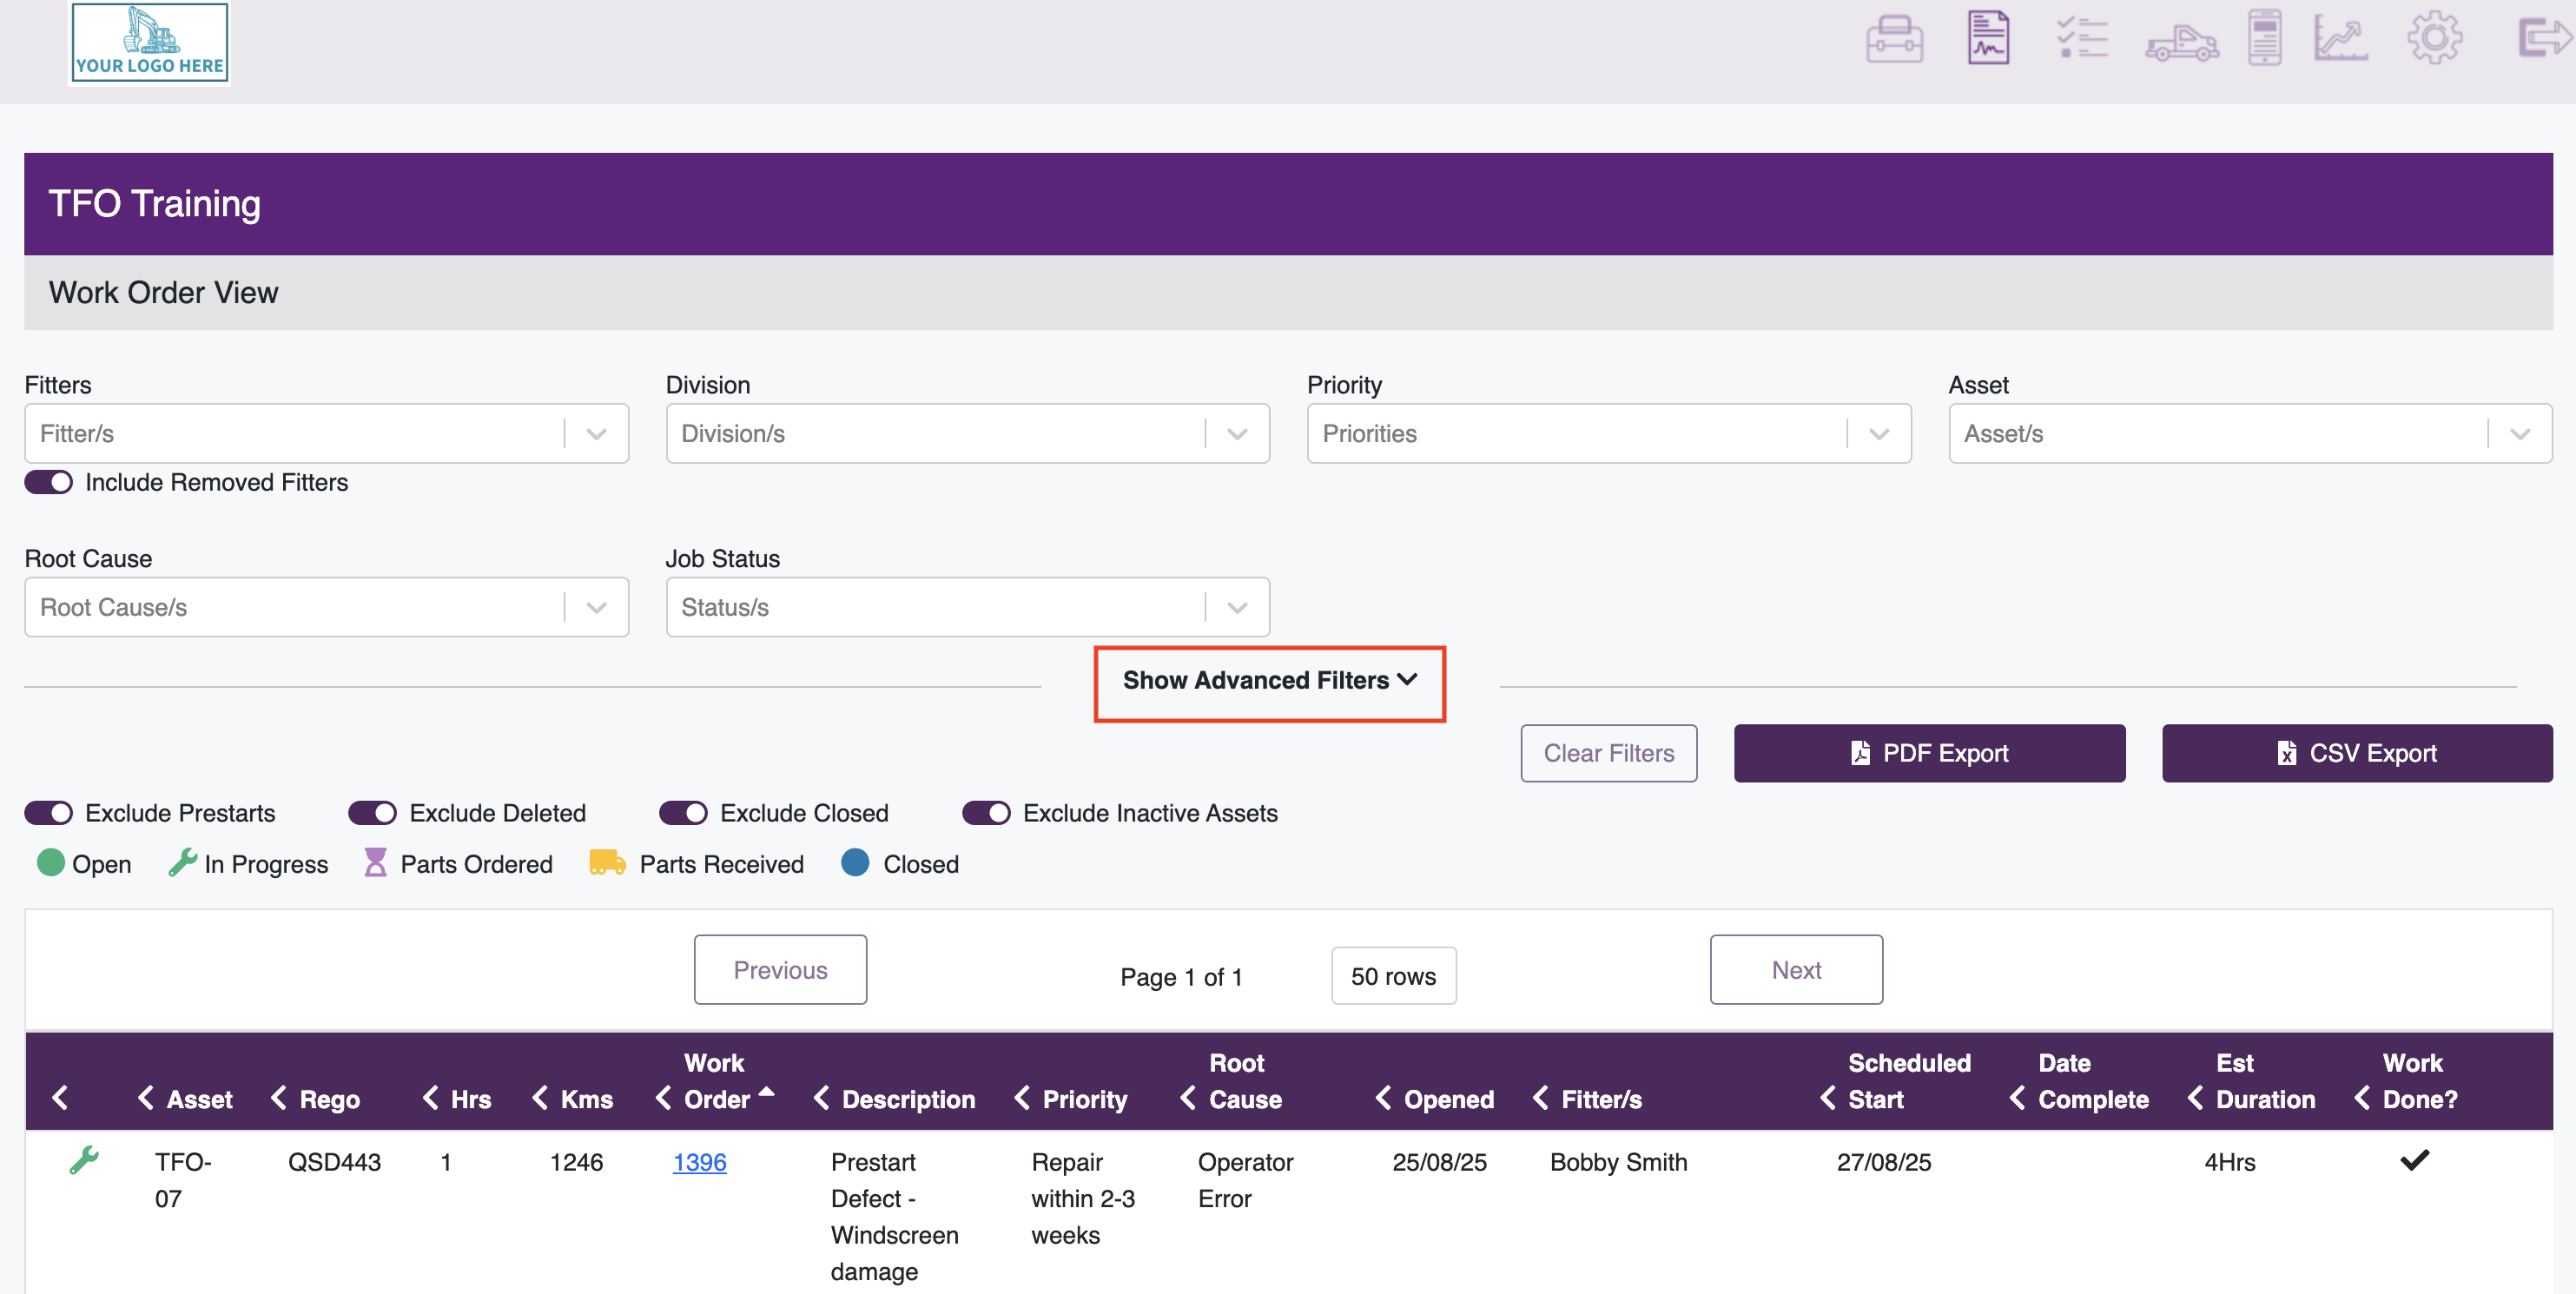2576x1294 pixels.
Task: Open the vehicle assets truck icon
Action: (x=2182, y=42)
